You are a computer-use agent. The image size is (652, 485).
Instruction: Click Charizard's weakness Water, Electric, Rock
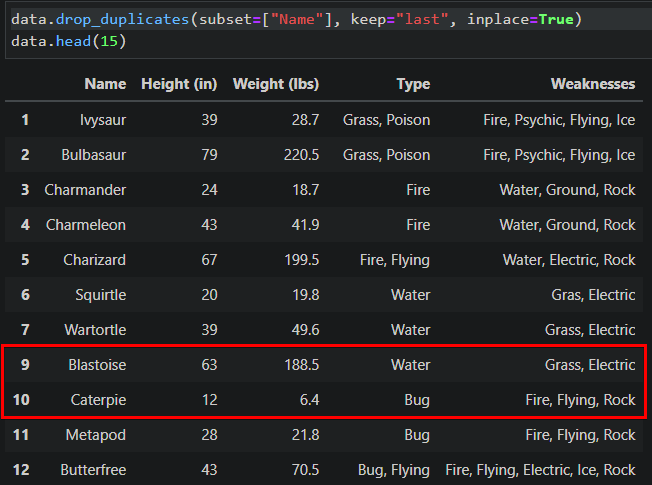point(569,260)
